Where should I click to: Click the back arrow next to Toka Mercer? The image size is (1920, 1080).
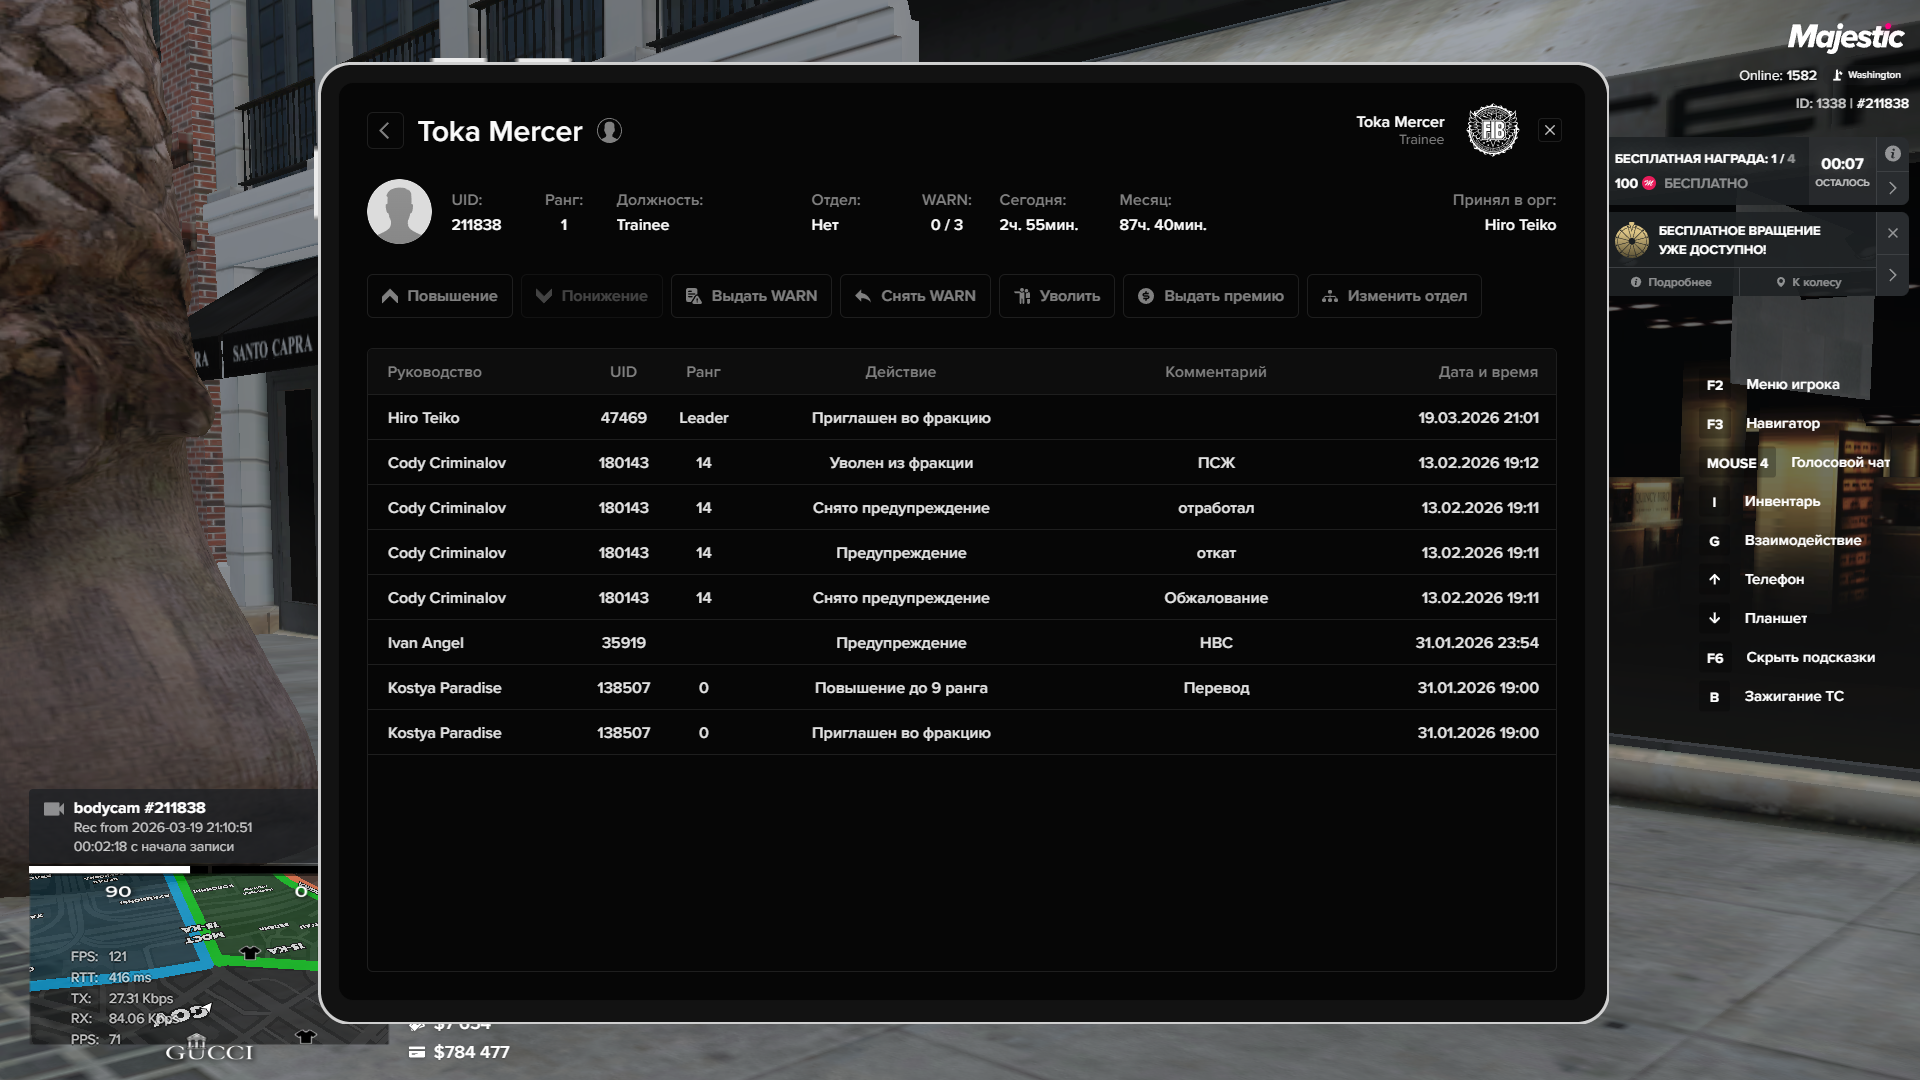point(385,131)
